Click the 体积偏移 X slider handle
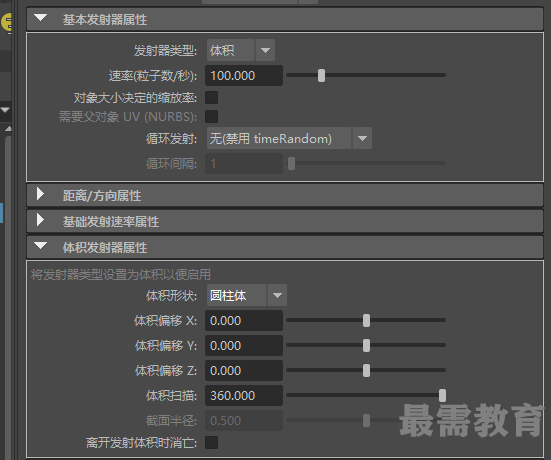The image size is (551, 460). (x=366, y=320)
